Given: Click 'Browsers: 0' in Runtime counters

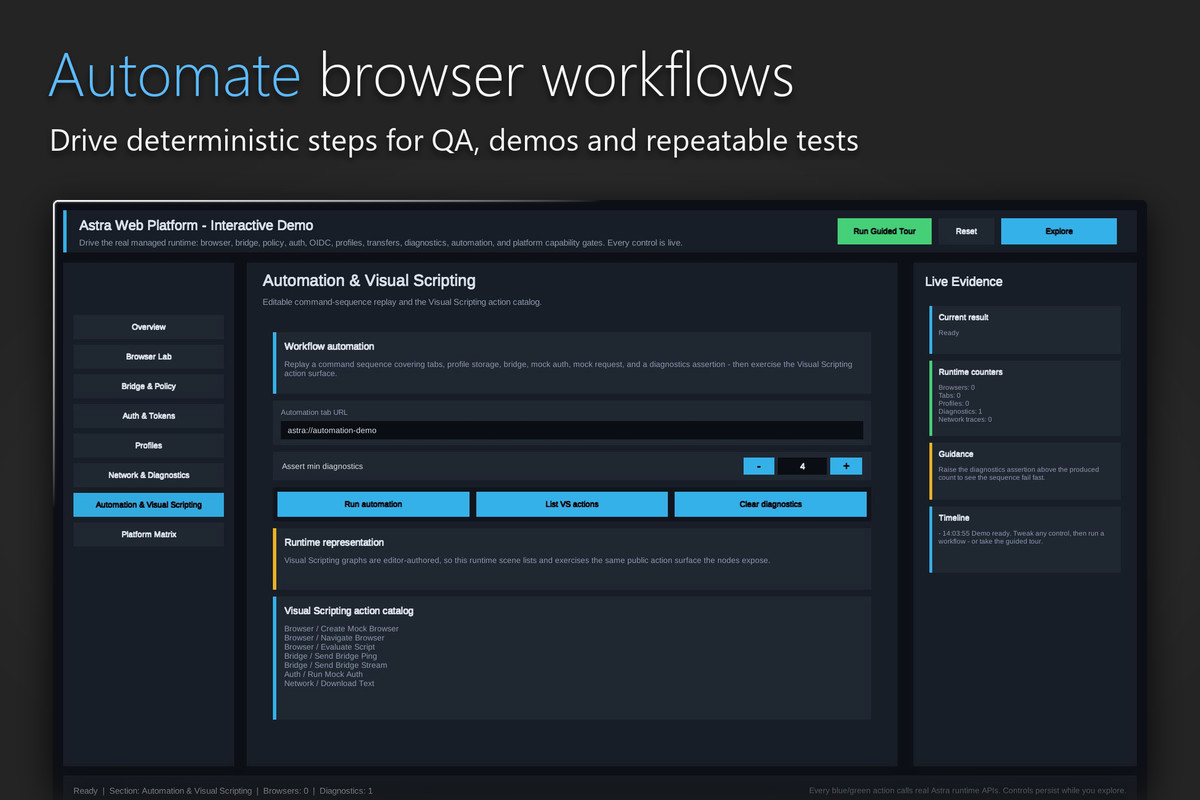Looking at the screenshot, I should click(957, 387).
